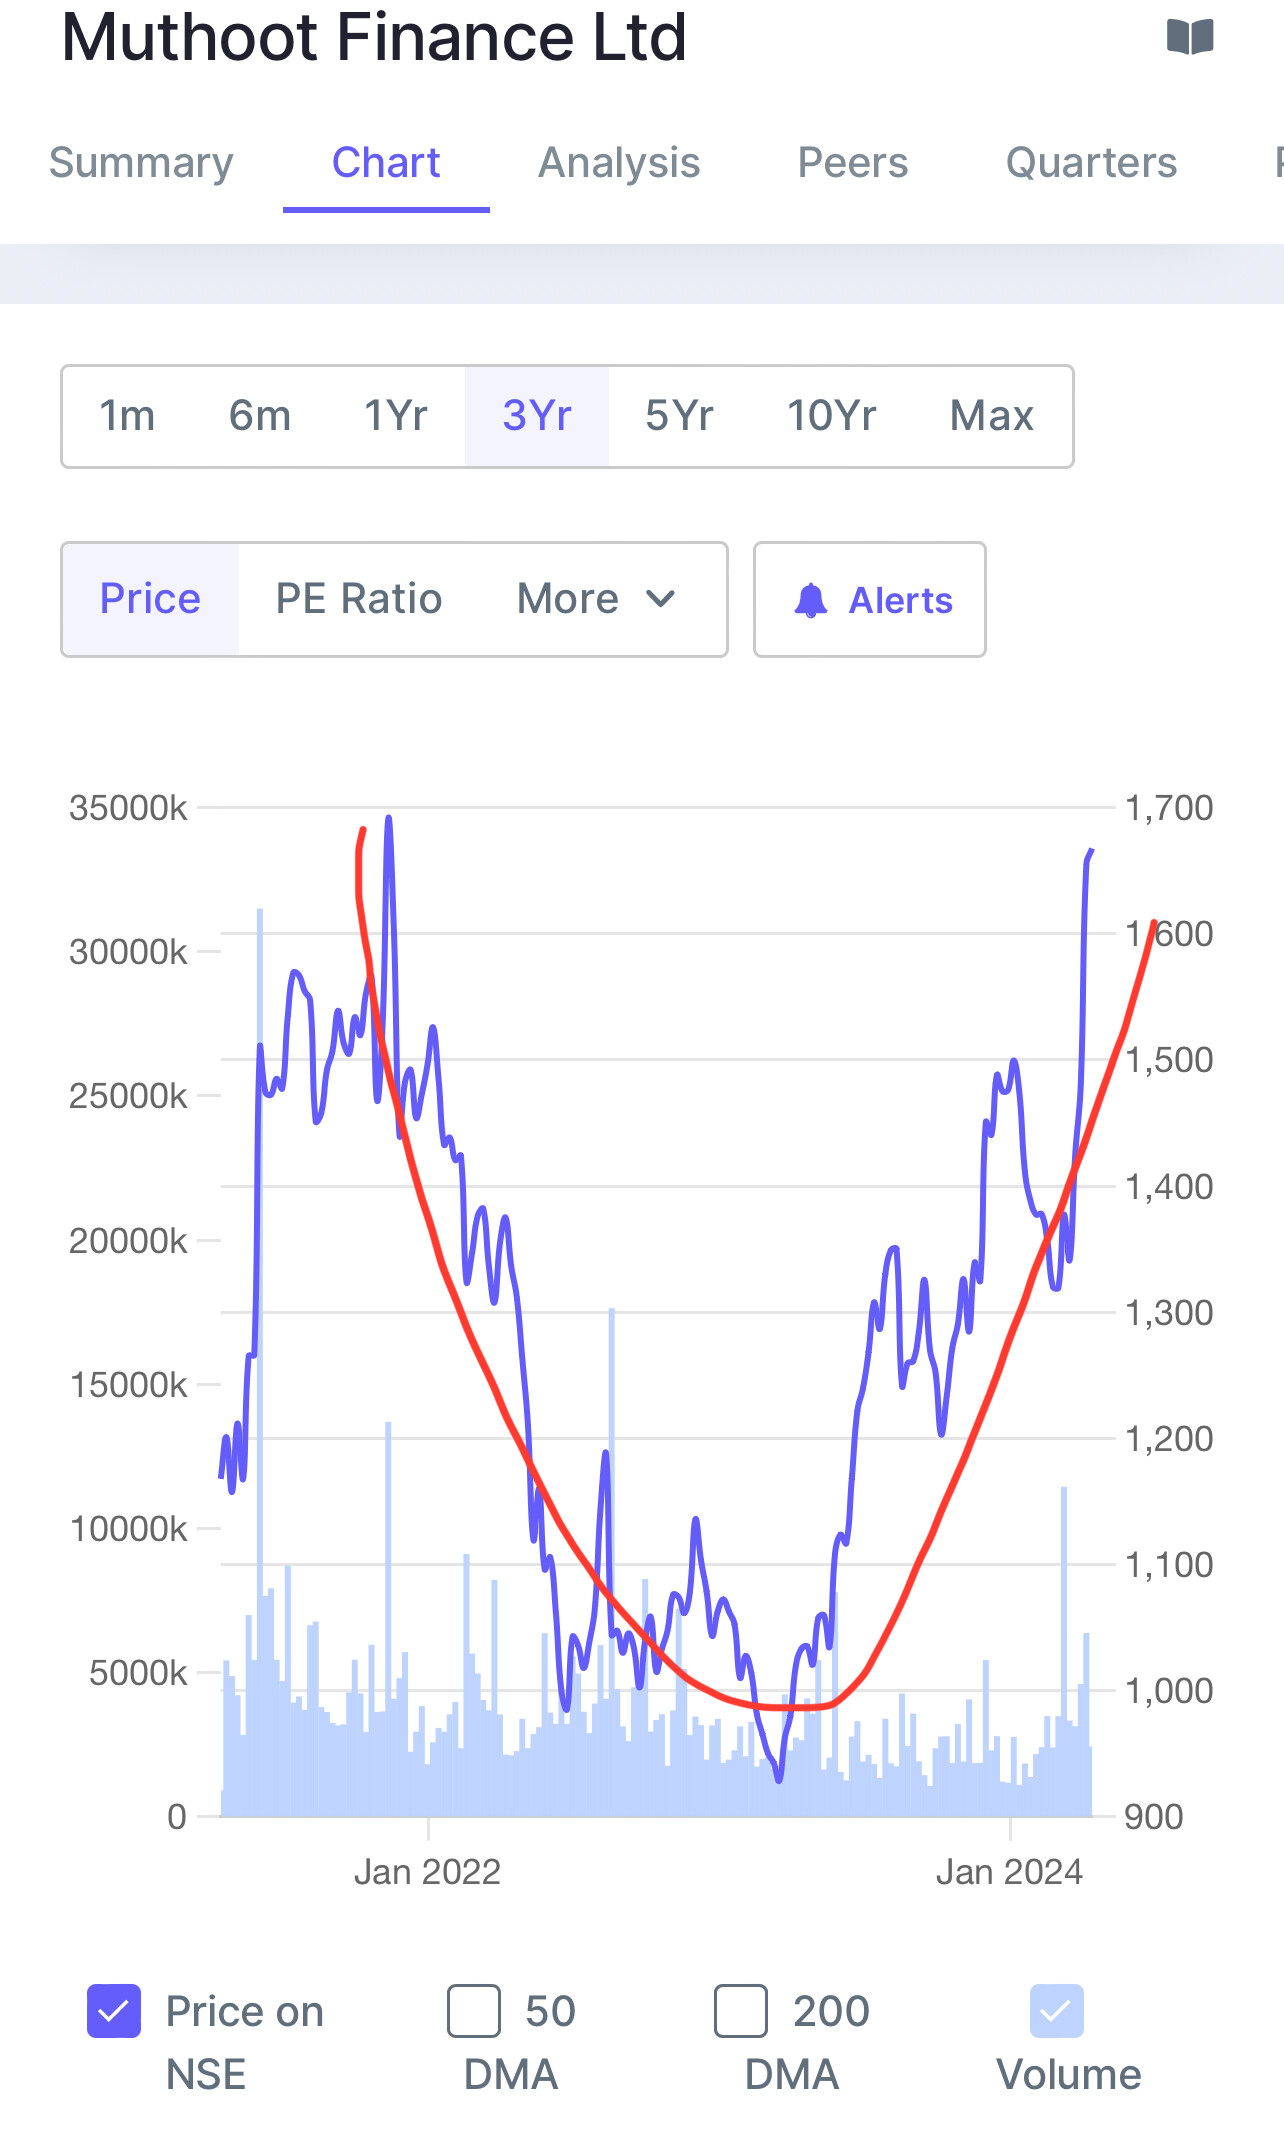Click the open book icon near title
Screen dimensions: 1284x2154
[x=1189, y=38]
